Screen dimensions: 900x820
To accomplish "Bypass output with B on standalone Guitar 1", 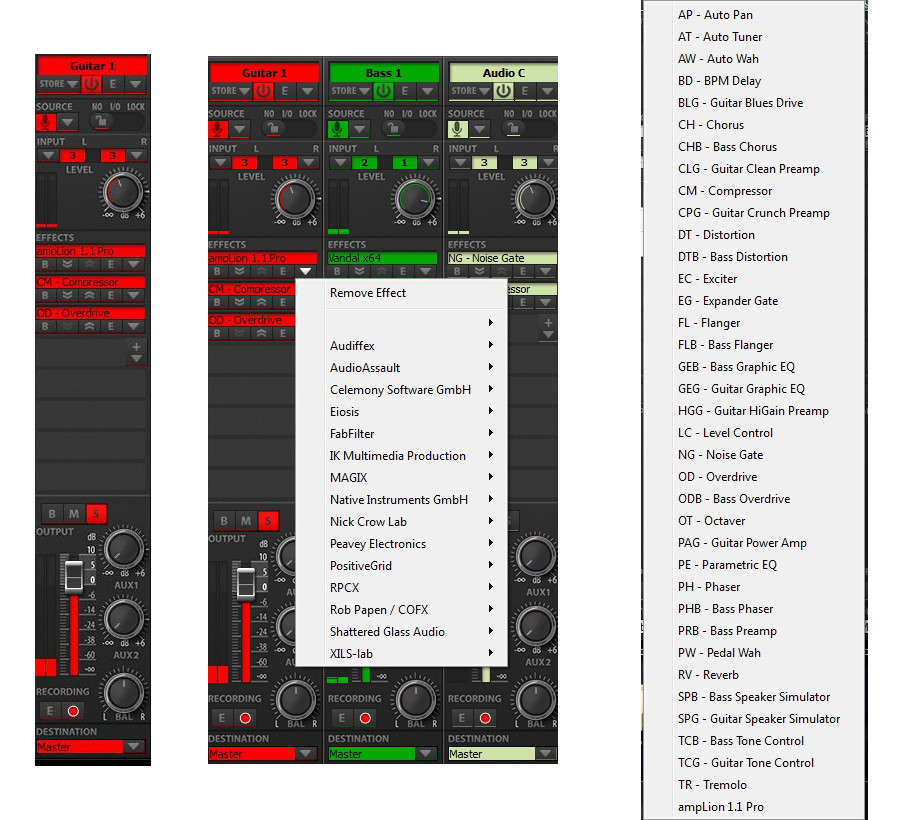I will 52,514.
